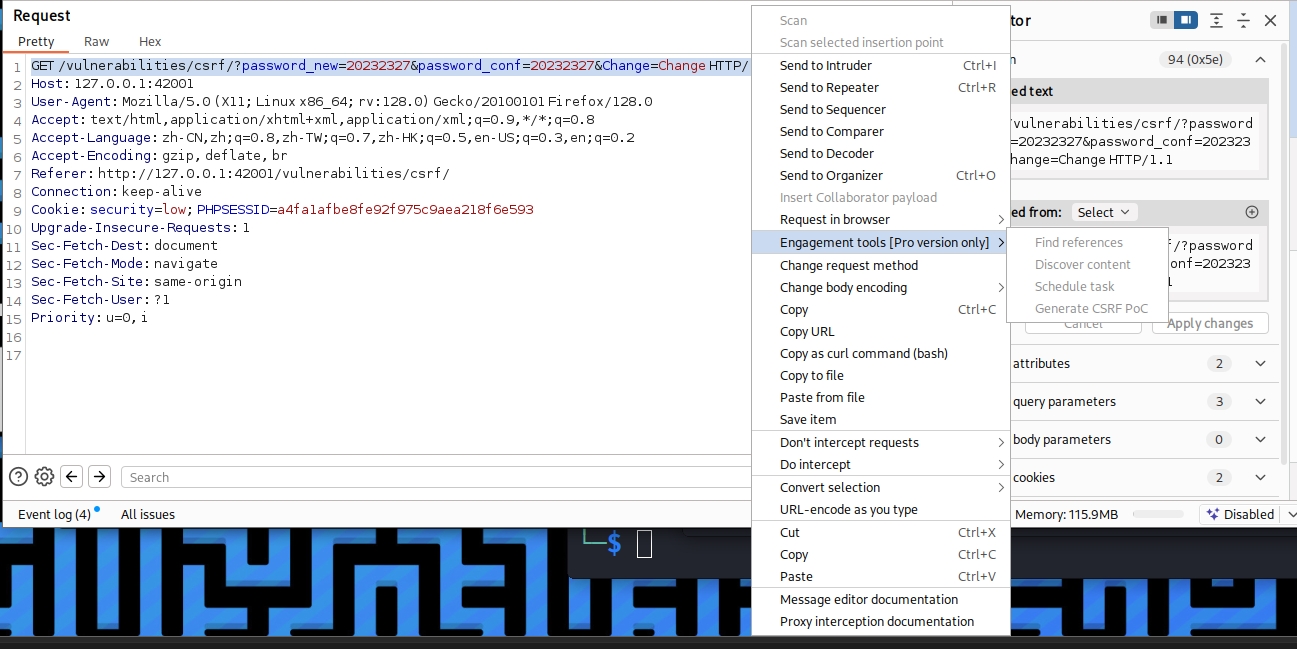Open Do intercept submenu
The width and height of the screenshot is (1297, 649).
tap(880, 465)
